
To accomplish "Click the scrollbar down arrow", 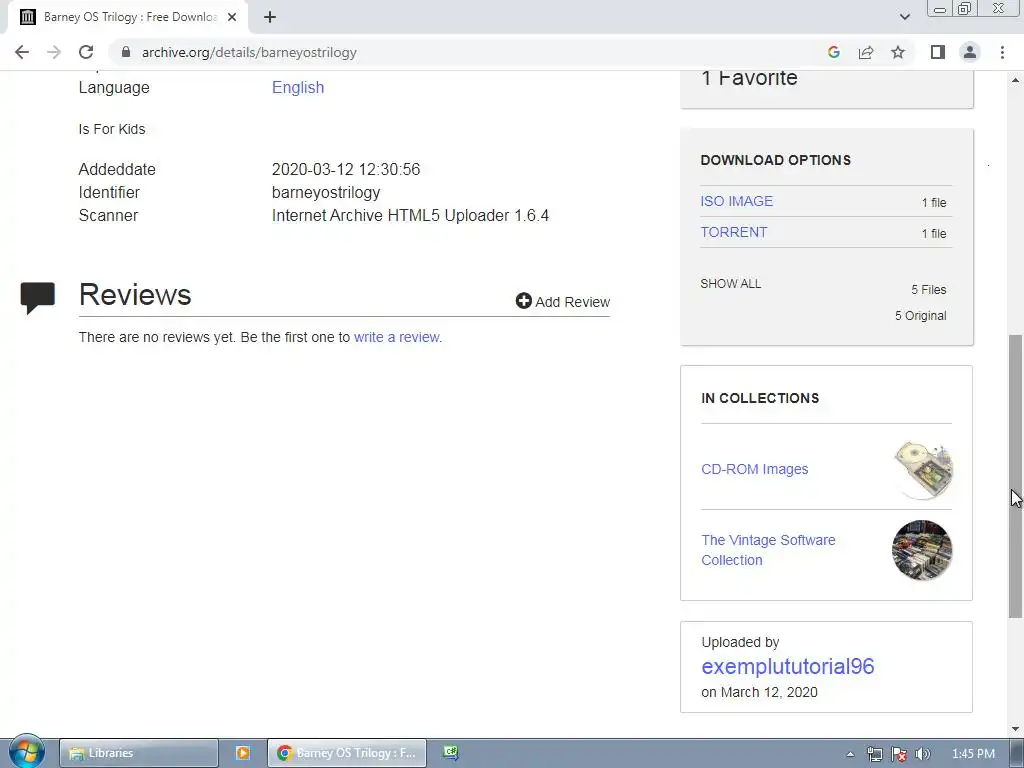I will click(1015, 729).
